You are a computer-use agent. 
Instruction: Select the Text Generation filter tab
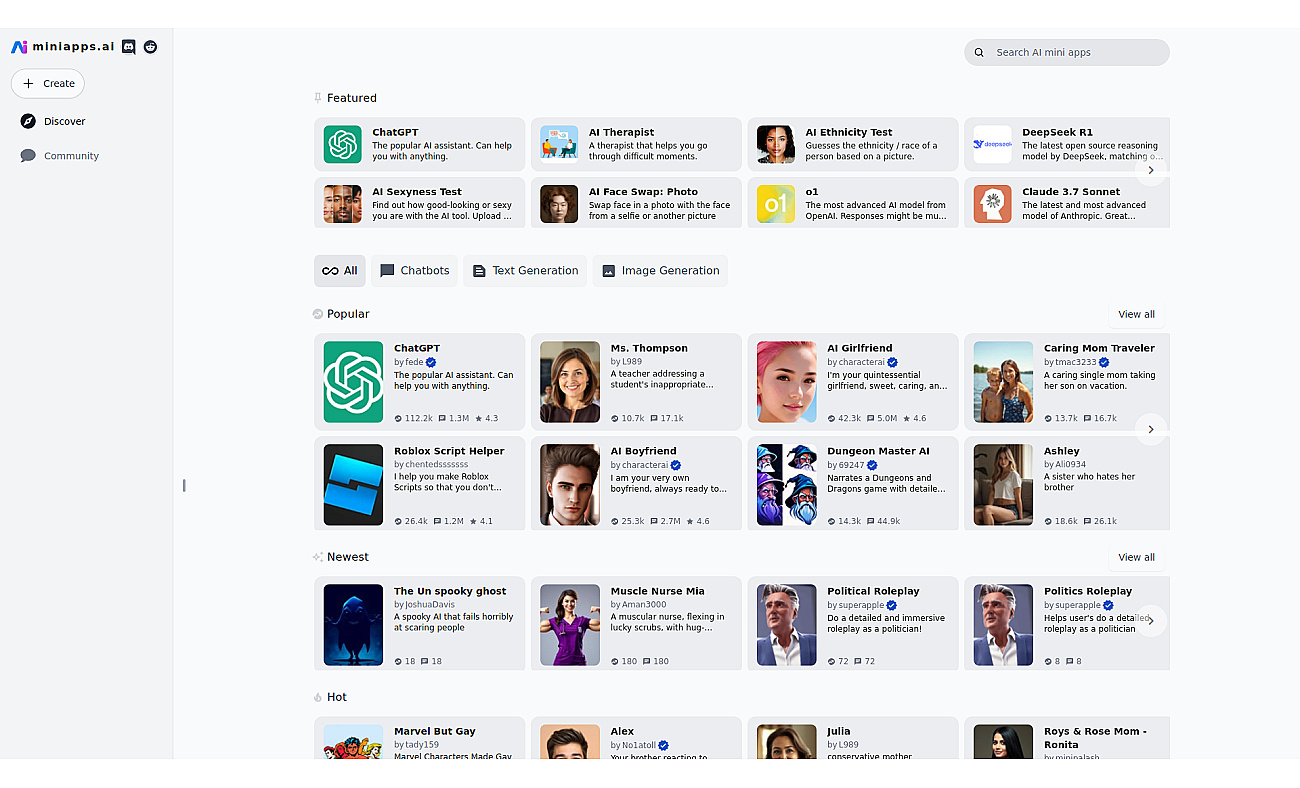(525, 271)
